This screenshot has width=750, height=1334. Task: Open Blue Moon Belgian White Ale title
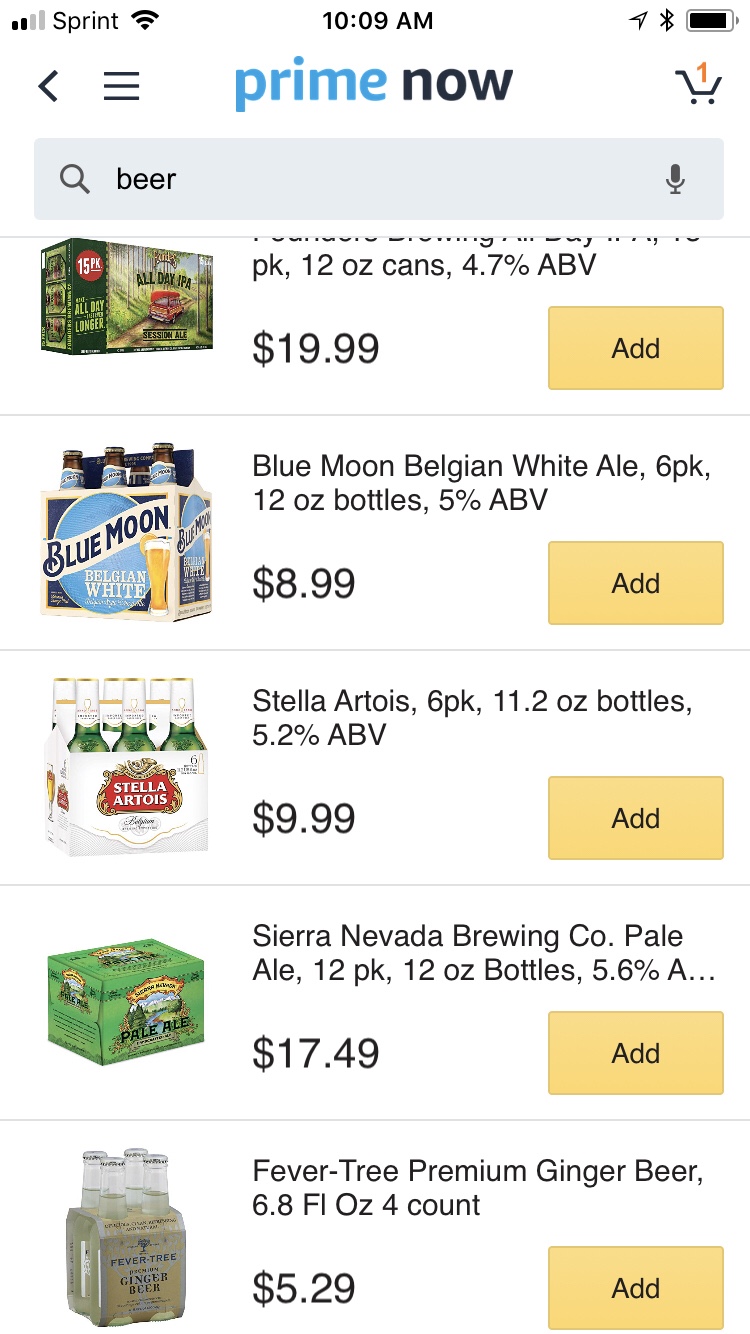(x=481, y=483)
